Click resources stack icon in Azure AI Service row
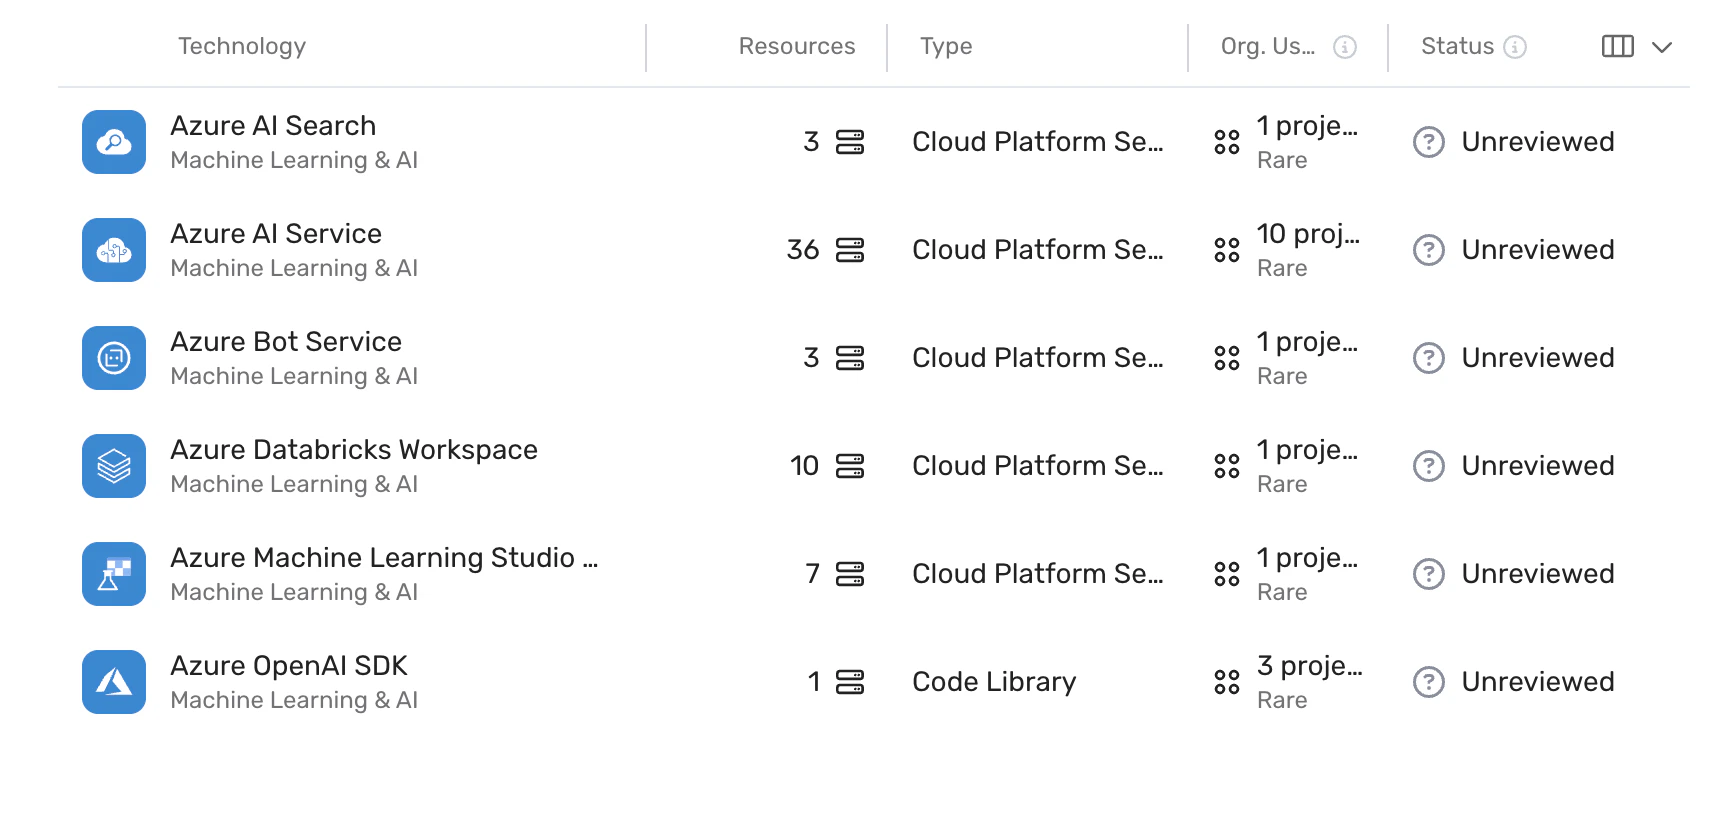The width and height of the screenshot is (1734, 836). click(x=850, y=250)
